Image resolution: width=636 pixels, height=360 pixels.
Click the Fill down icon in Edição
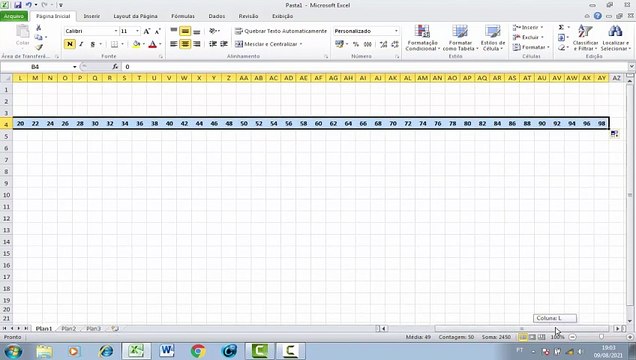[x=561, y=37]
